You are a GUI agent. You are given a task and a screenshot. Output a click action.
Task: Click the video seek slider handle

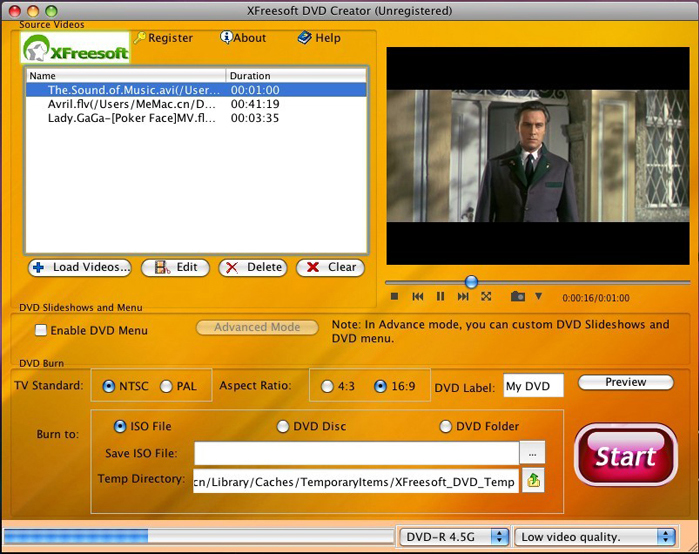tap(471, 282)
